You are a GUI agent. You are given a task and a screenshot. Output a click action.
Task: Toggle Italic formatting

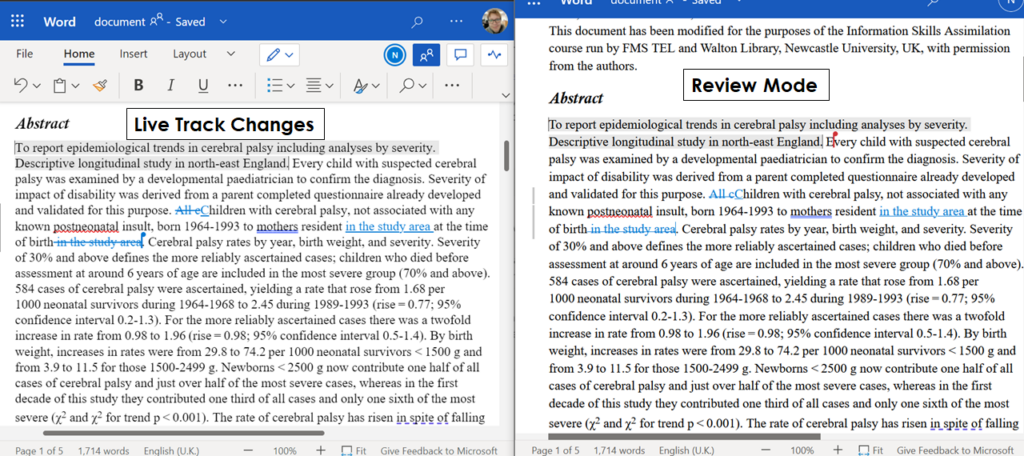tap(171, 85)
